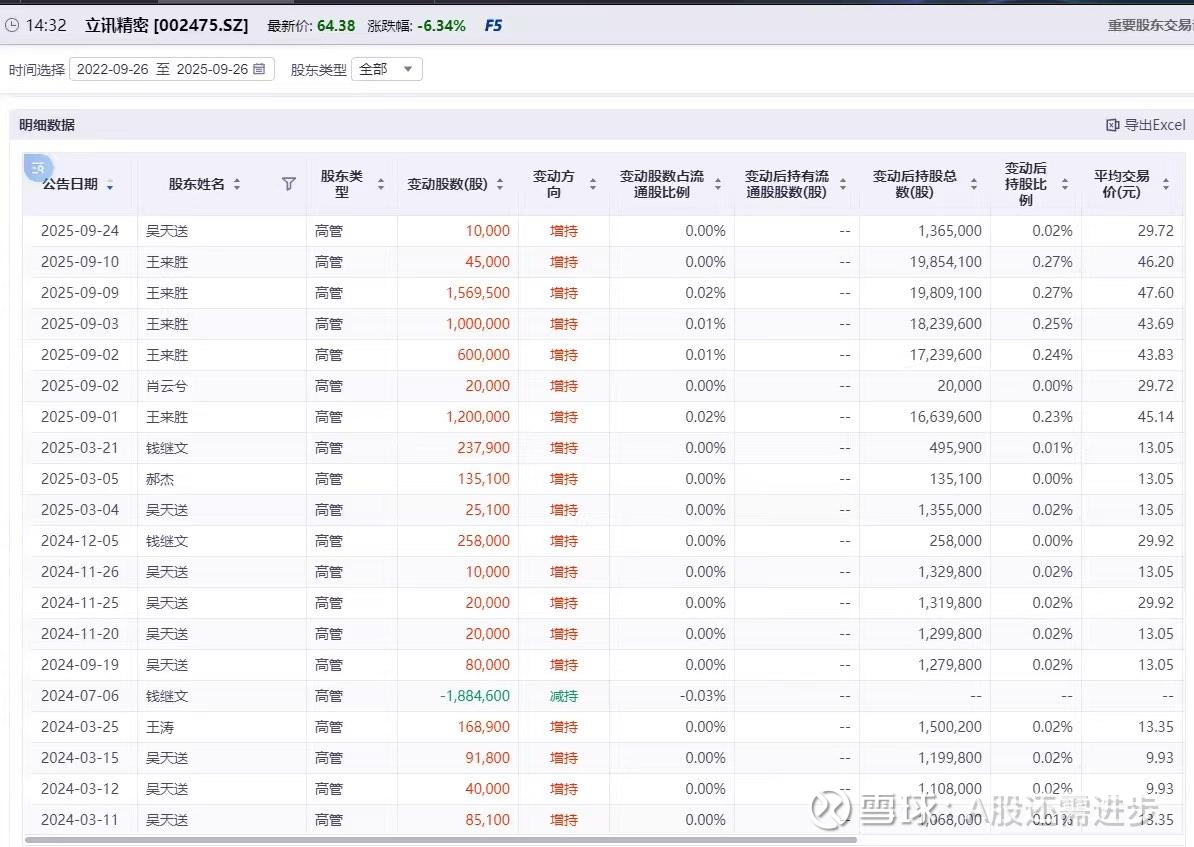
Task: Click the filter funnel icon in 股东姓名 column
Action: pos(289,184)
